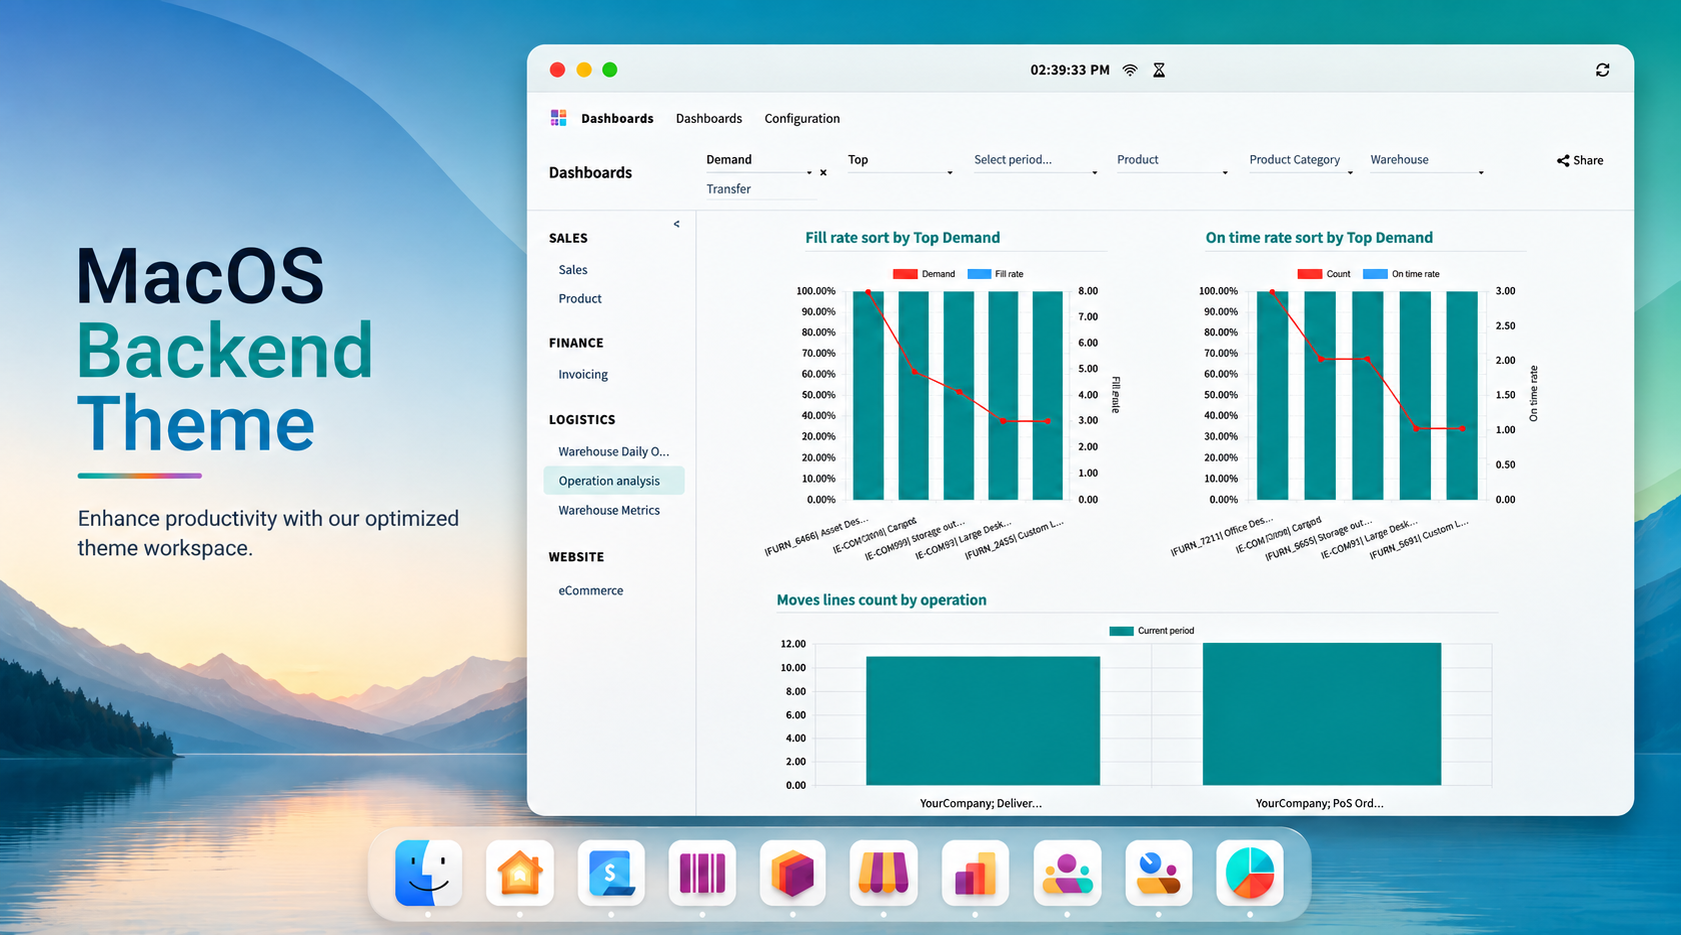Open the apps grid menu icon

(x=558, y=118)
